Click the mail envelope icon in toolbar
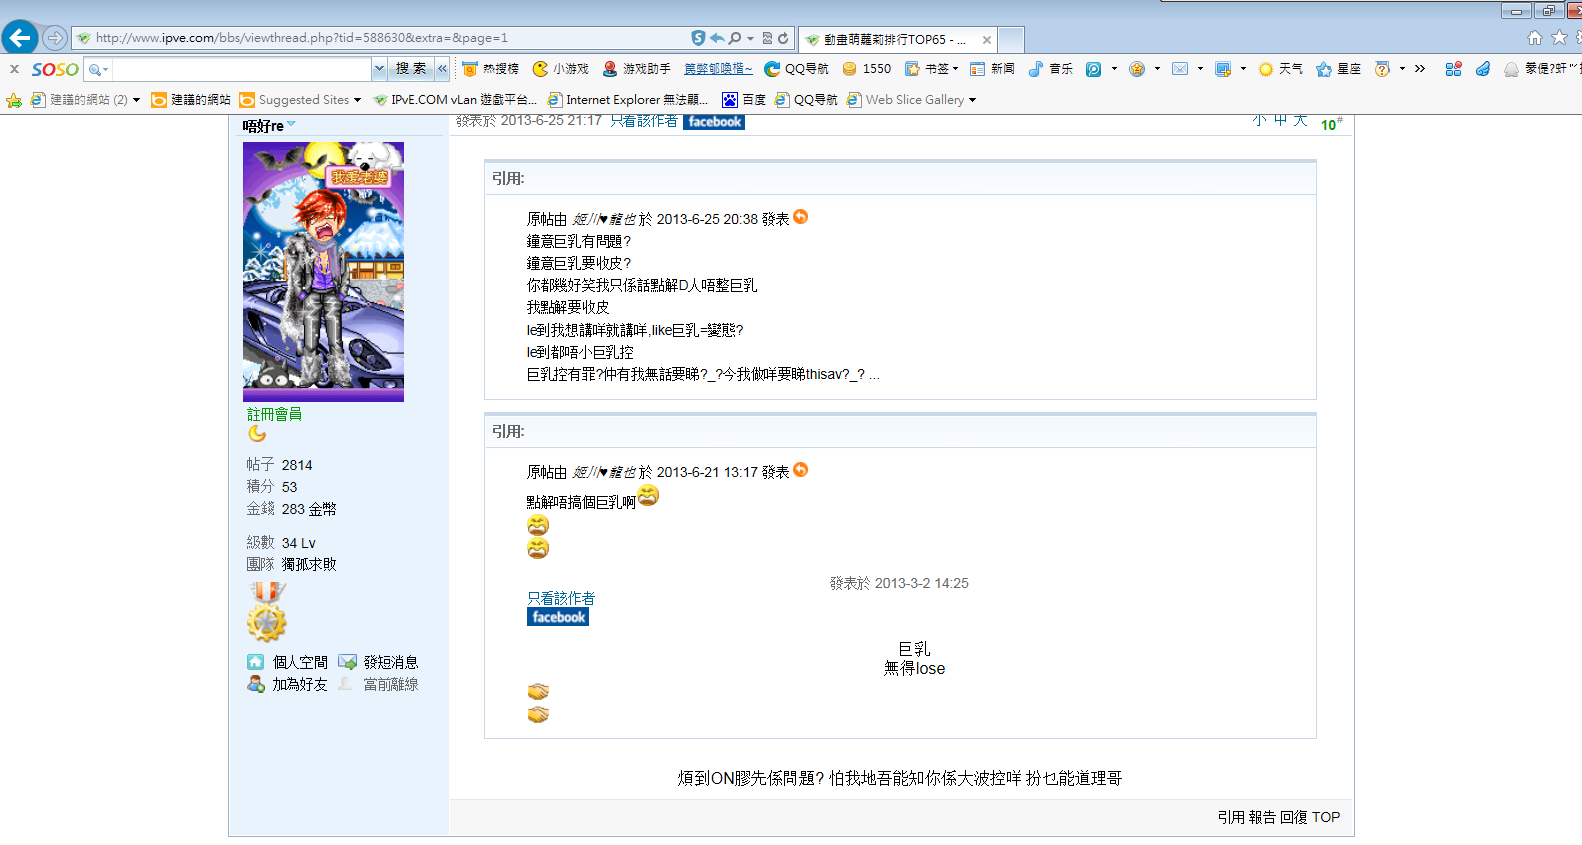This screenshot has width=1582, height=845. (1180, 69)
